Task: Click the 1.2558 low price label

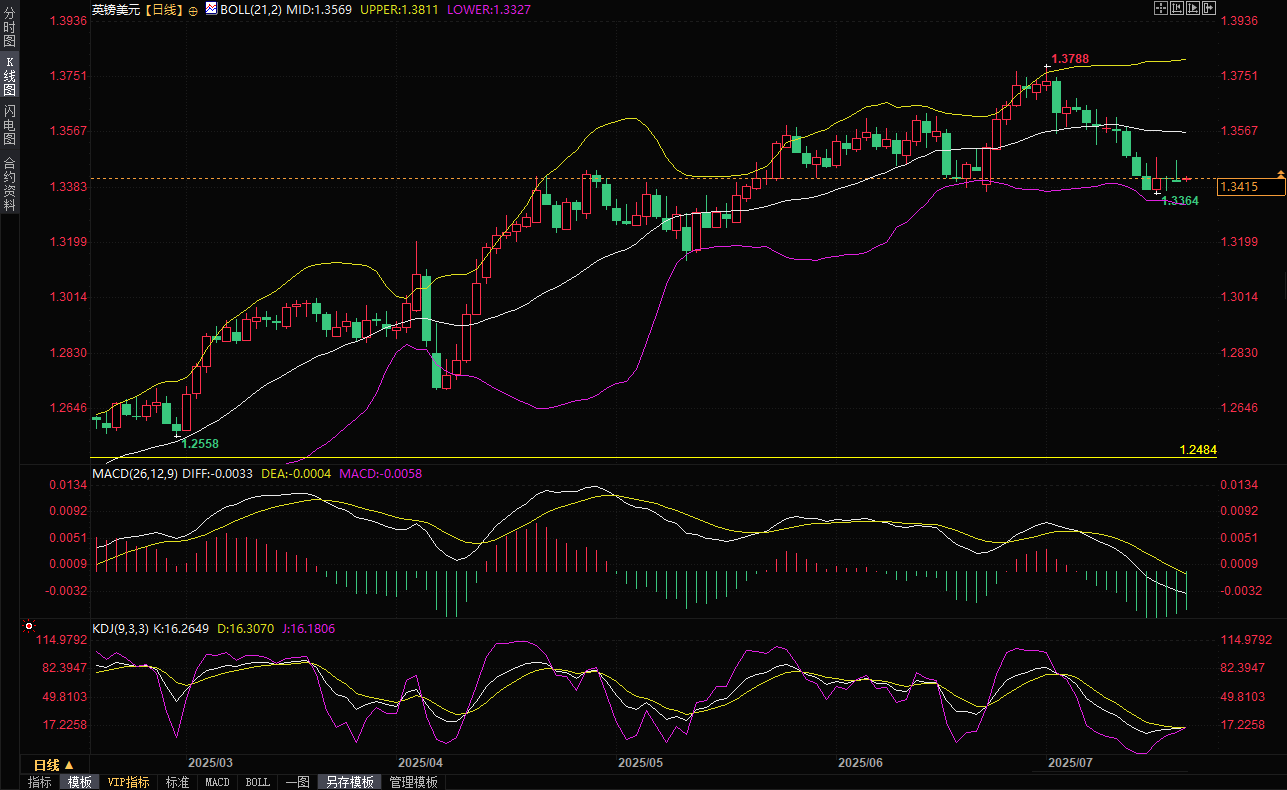Action: click(200, 442)
